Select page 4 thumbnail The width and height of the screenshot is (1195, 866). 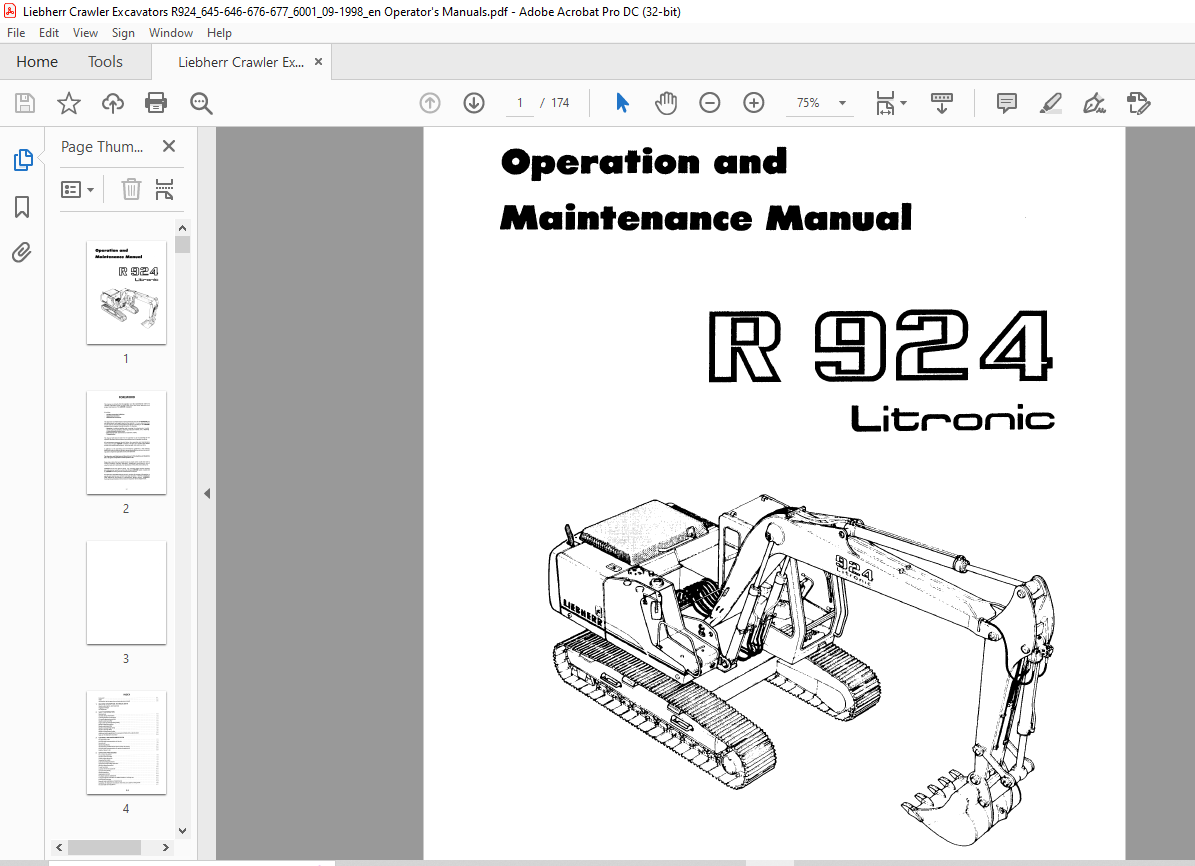127,743
